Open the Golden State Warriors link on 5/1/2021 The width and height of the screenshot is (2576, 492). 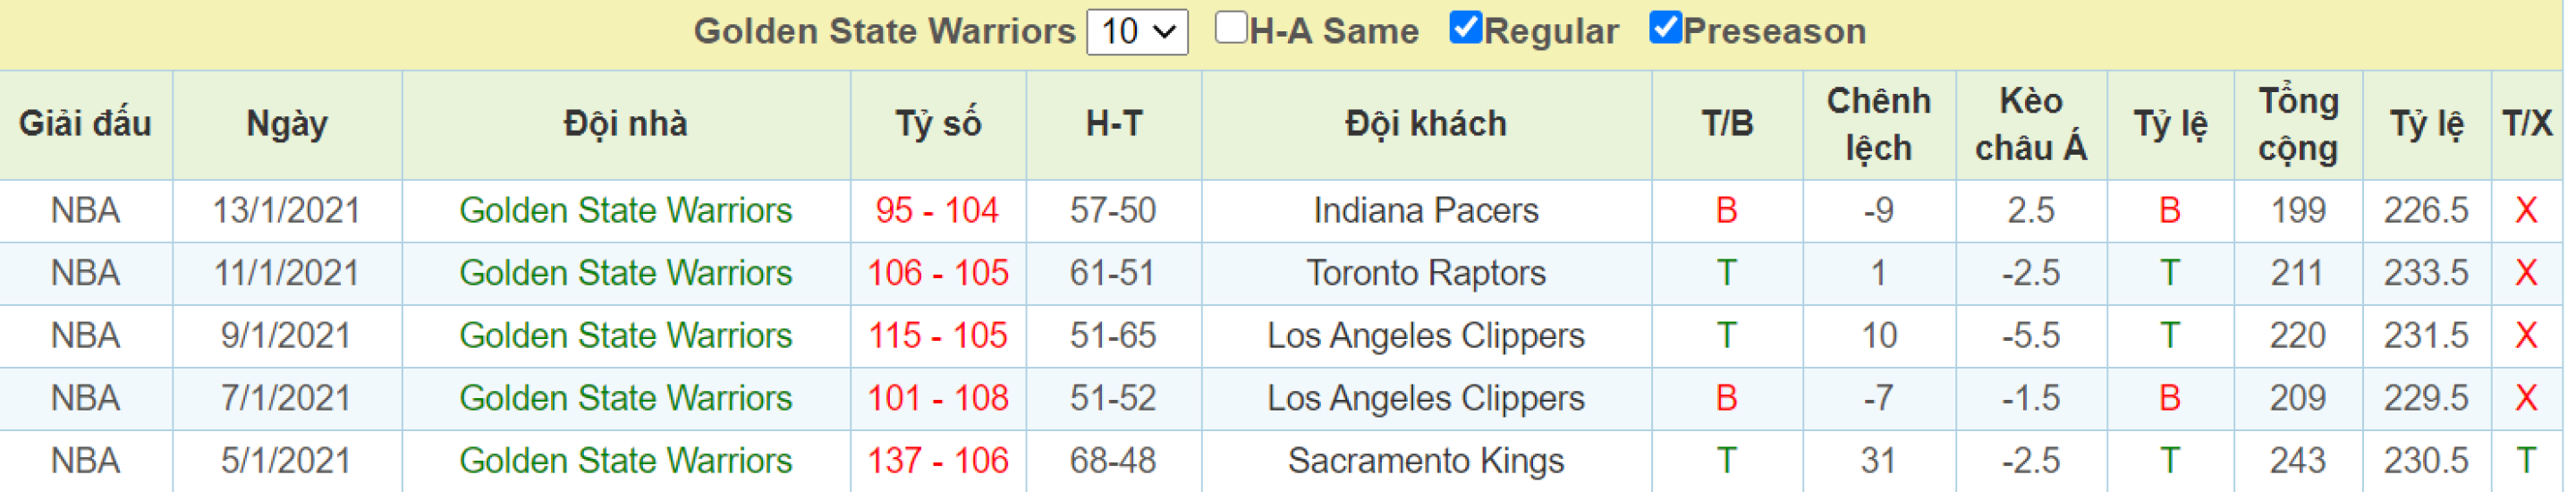626,461
